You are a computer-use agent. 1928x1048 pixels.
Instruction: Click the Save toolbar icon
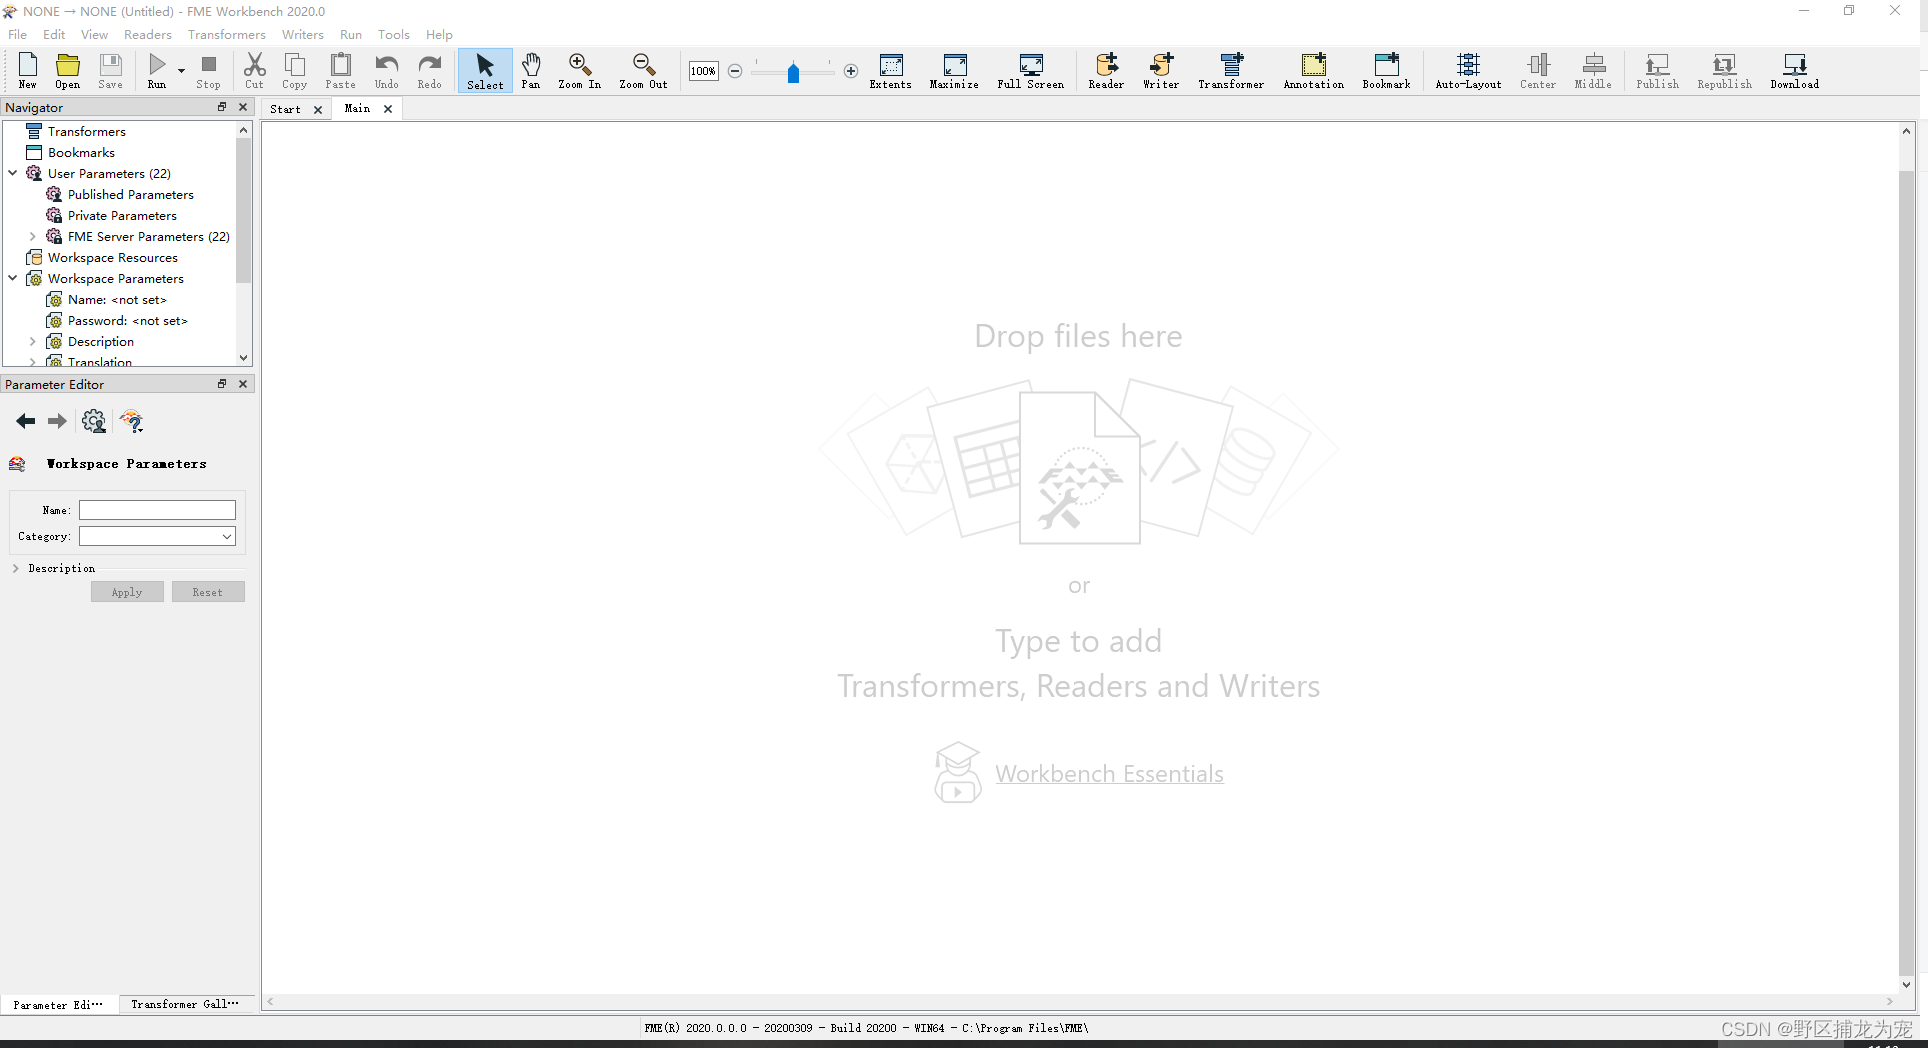(x=111, y=71)
